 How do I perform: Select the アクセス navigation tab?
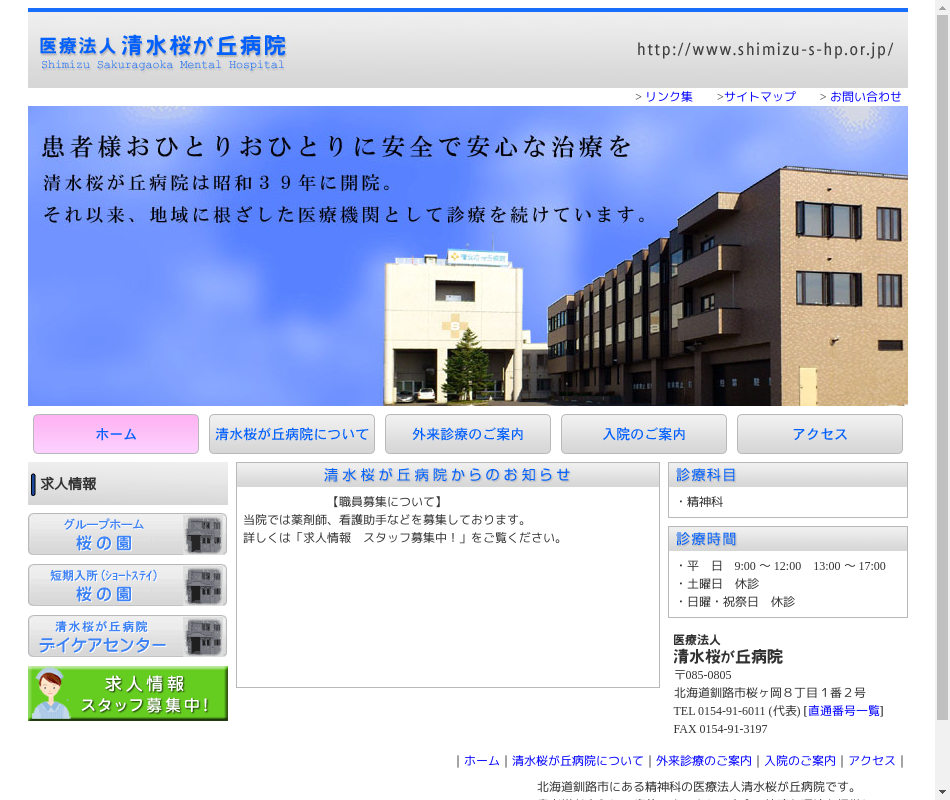[820, 434]
